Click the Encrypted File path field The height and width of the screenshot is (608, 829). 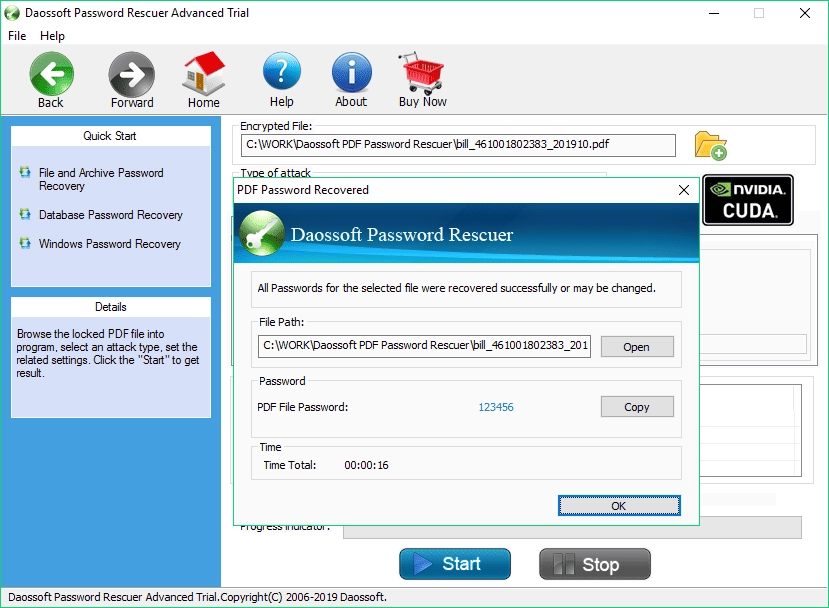click(458, 145)
